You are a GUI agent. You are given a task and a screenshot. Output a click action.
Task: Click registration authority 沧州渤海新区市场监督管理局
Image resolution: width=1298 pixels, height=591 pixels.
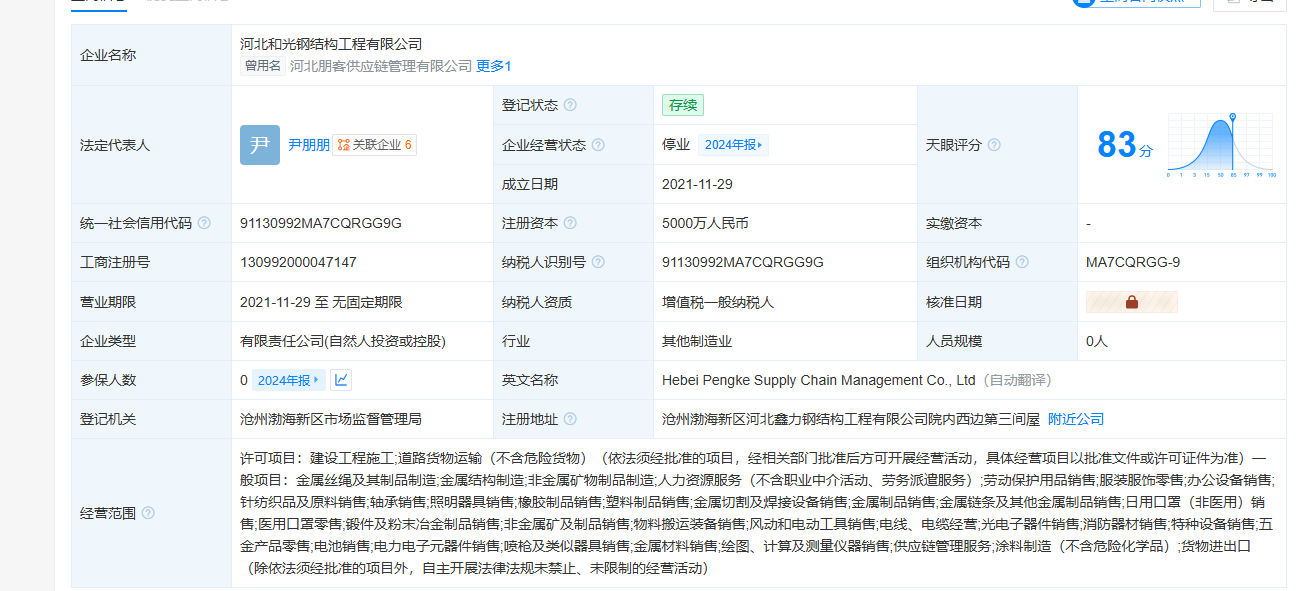(331, 419)
